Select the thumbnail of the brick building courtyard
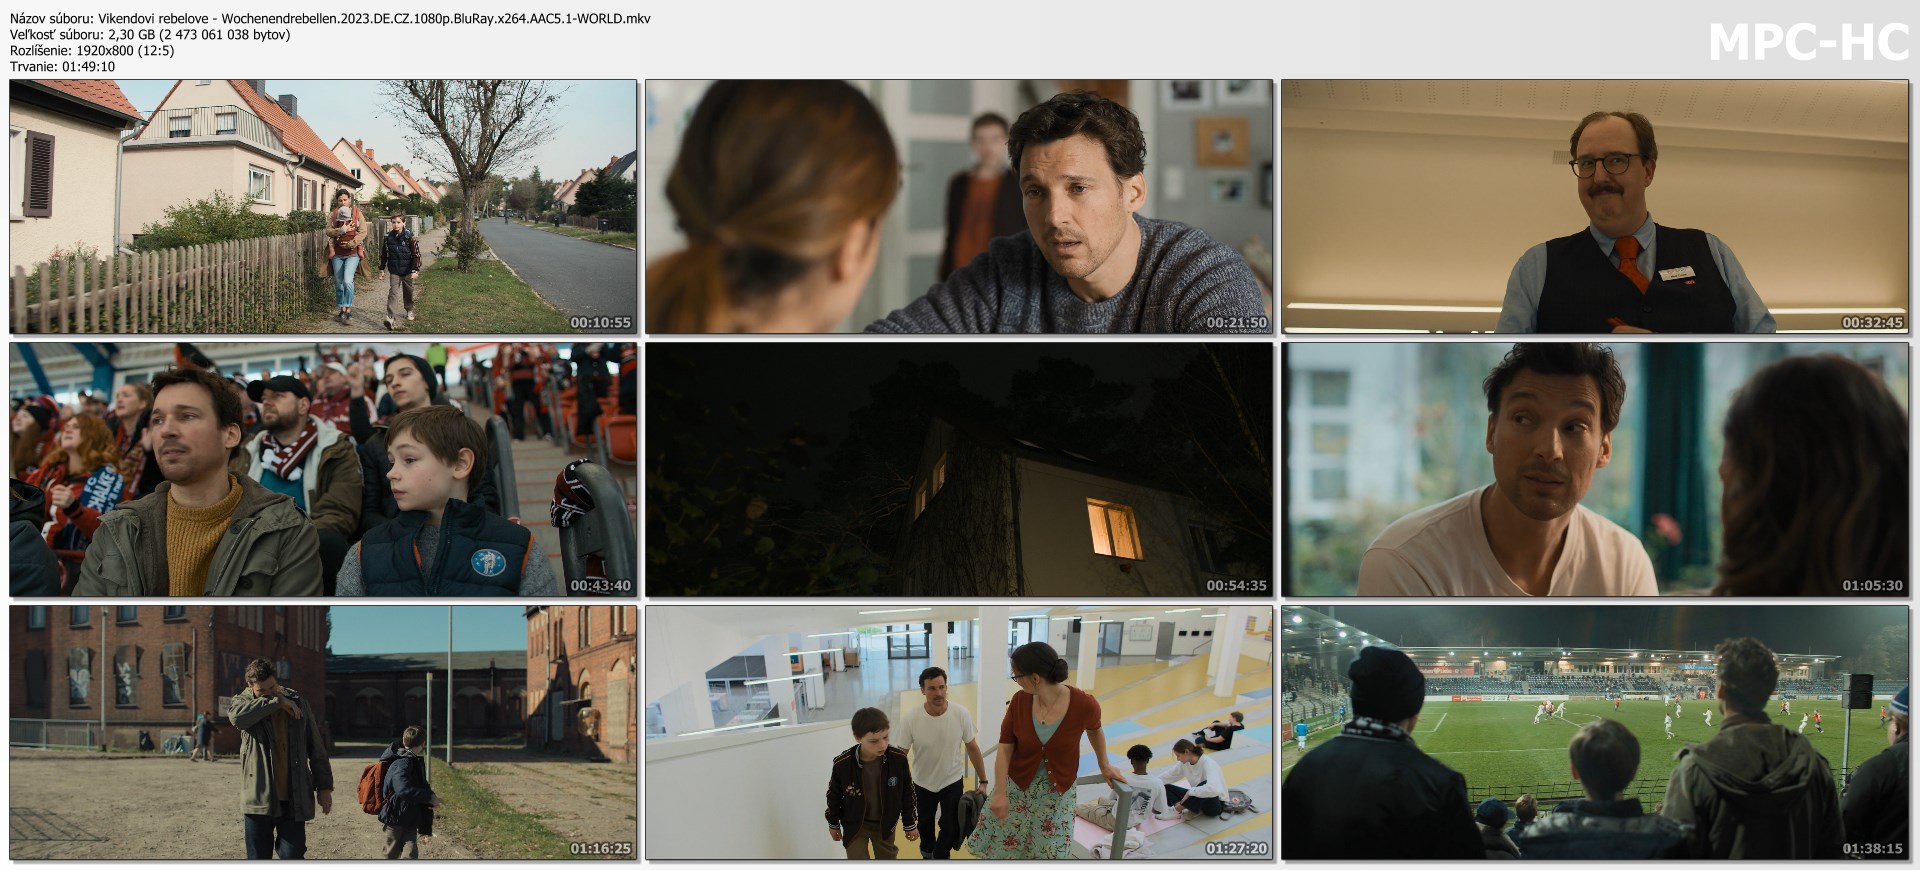1920x870 pixels. click(323, 732)
